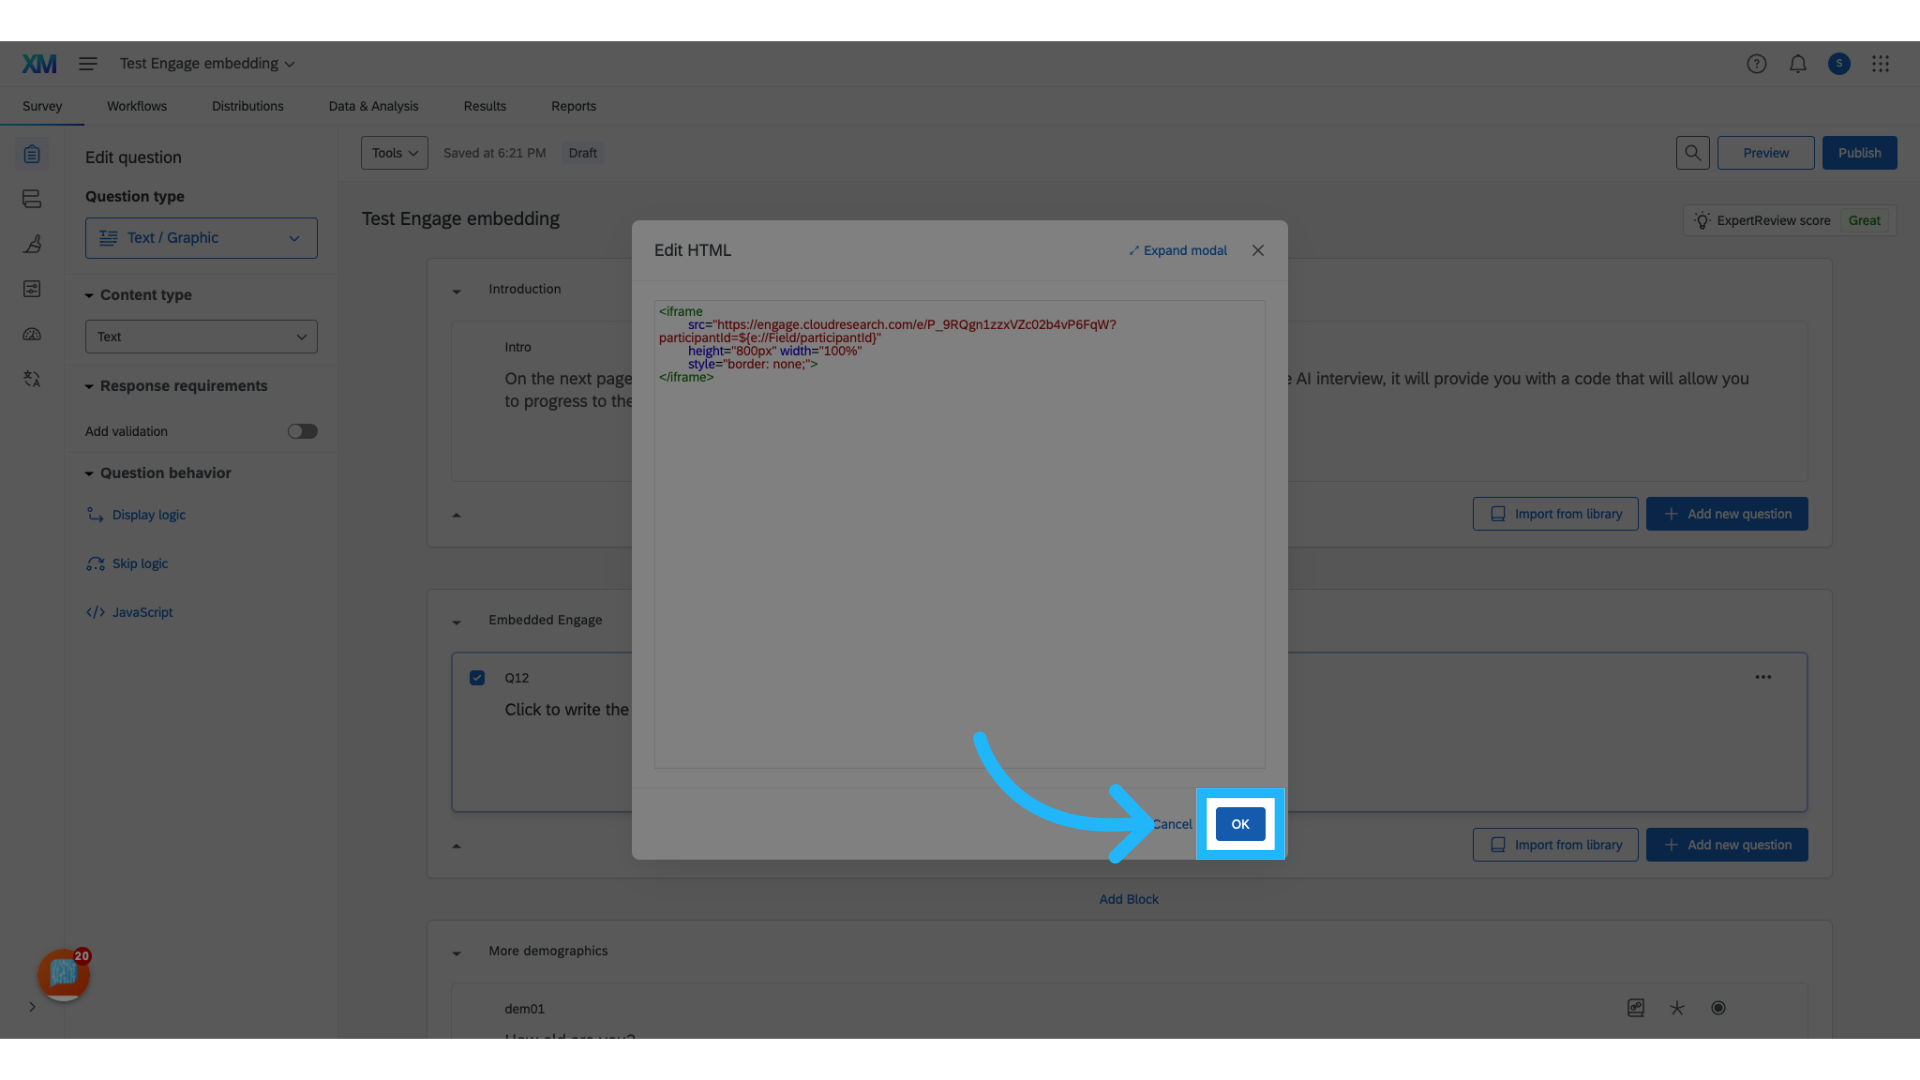Open the Tools menu
The width and height of the screenshot is (1920, 1080).
(x=393, y=152)
